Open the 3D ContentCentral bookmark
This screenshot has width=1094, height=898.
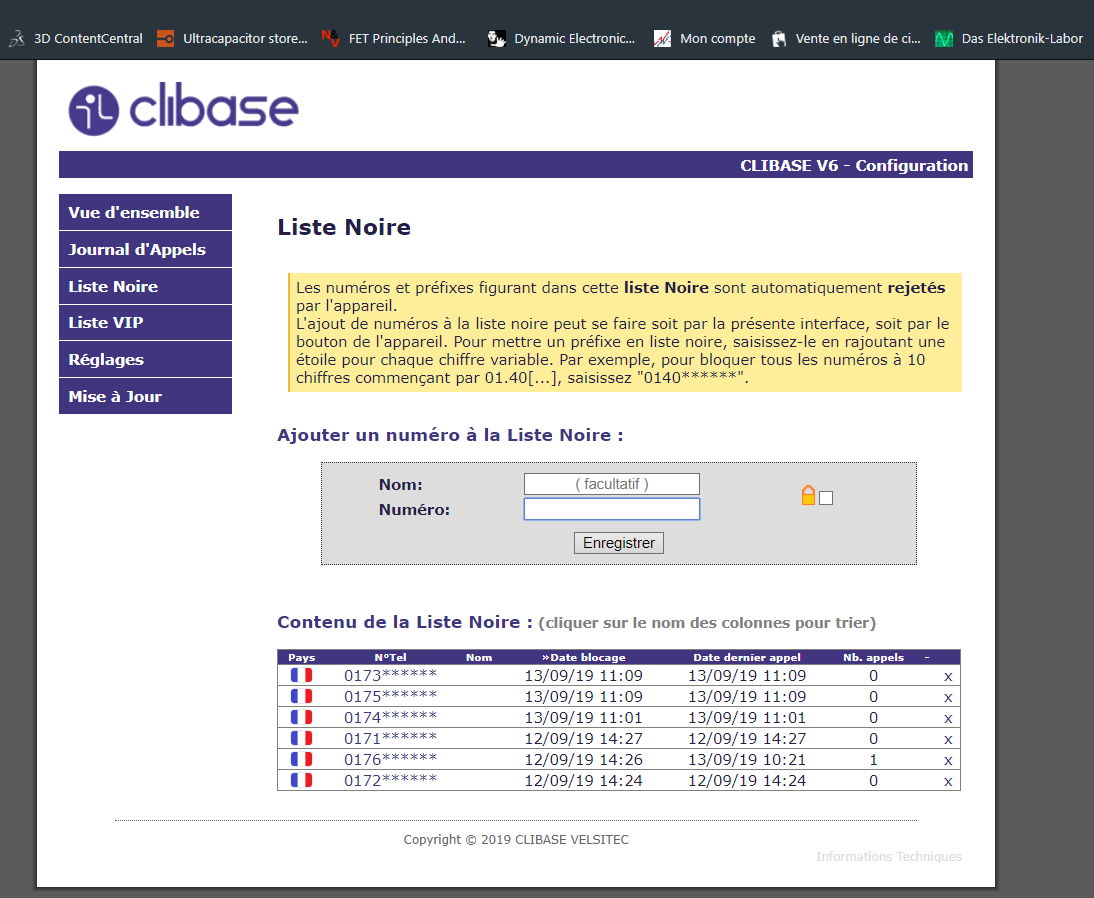click(x=75, y=38)
